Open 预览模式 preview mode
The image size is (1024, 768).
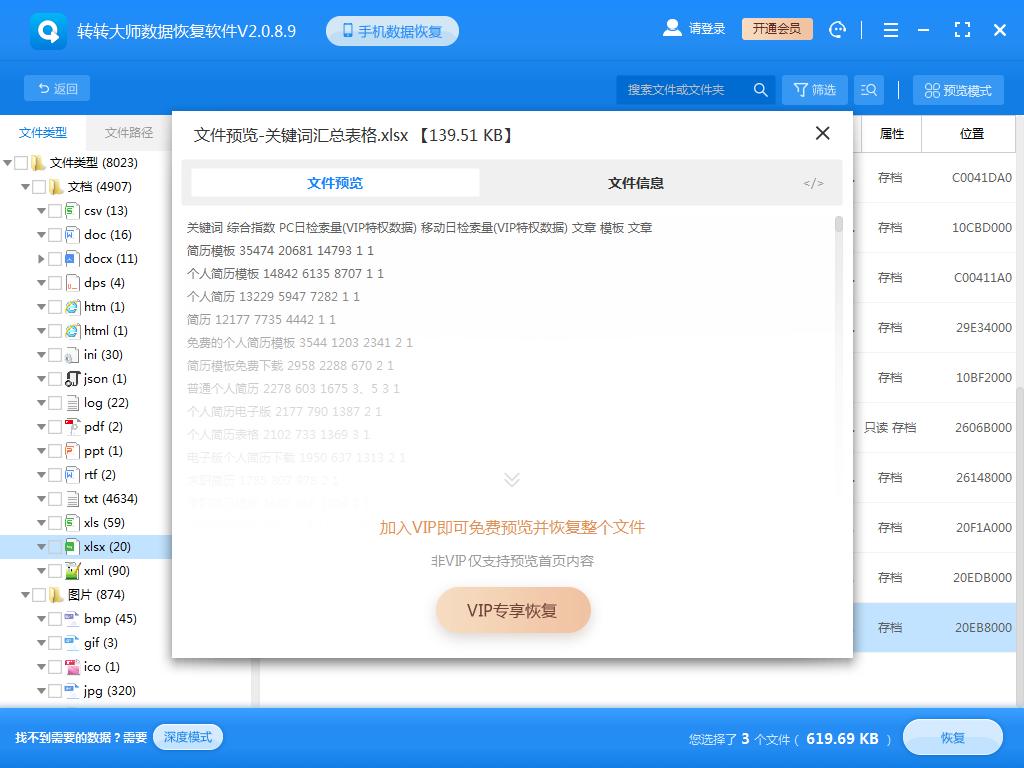pyautogui.click(x=957, y=89)
